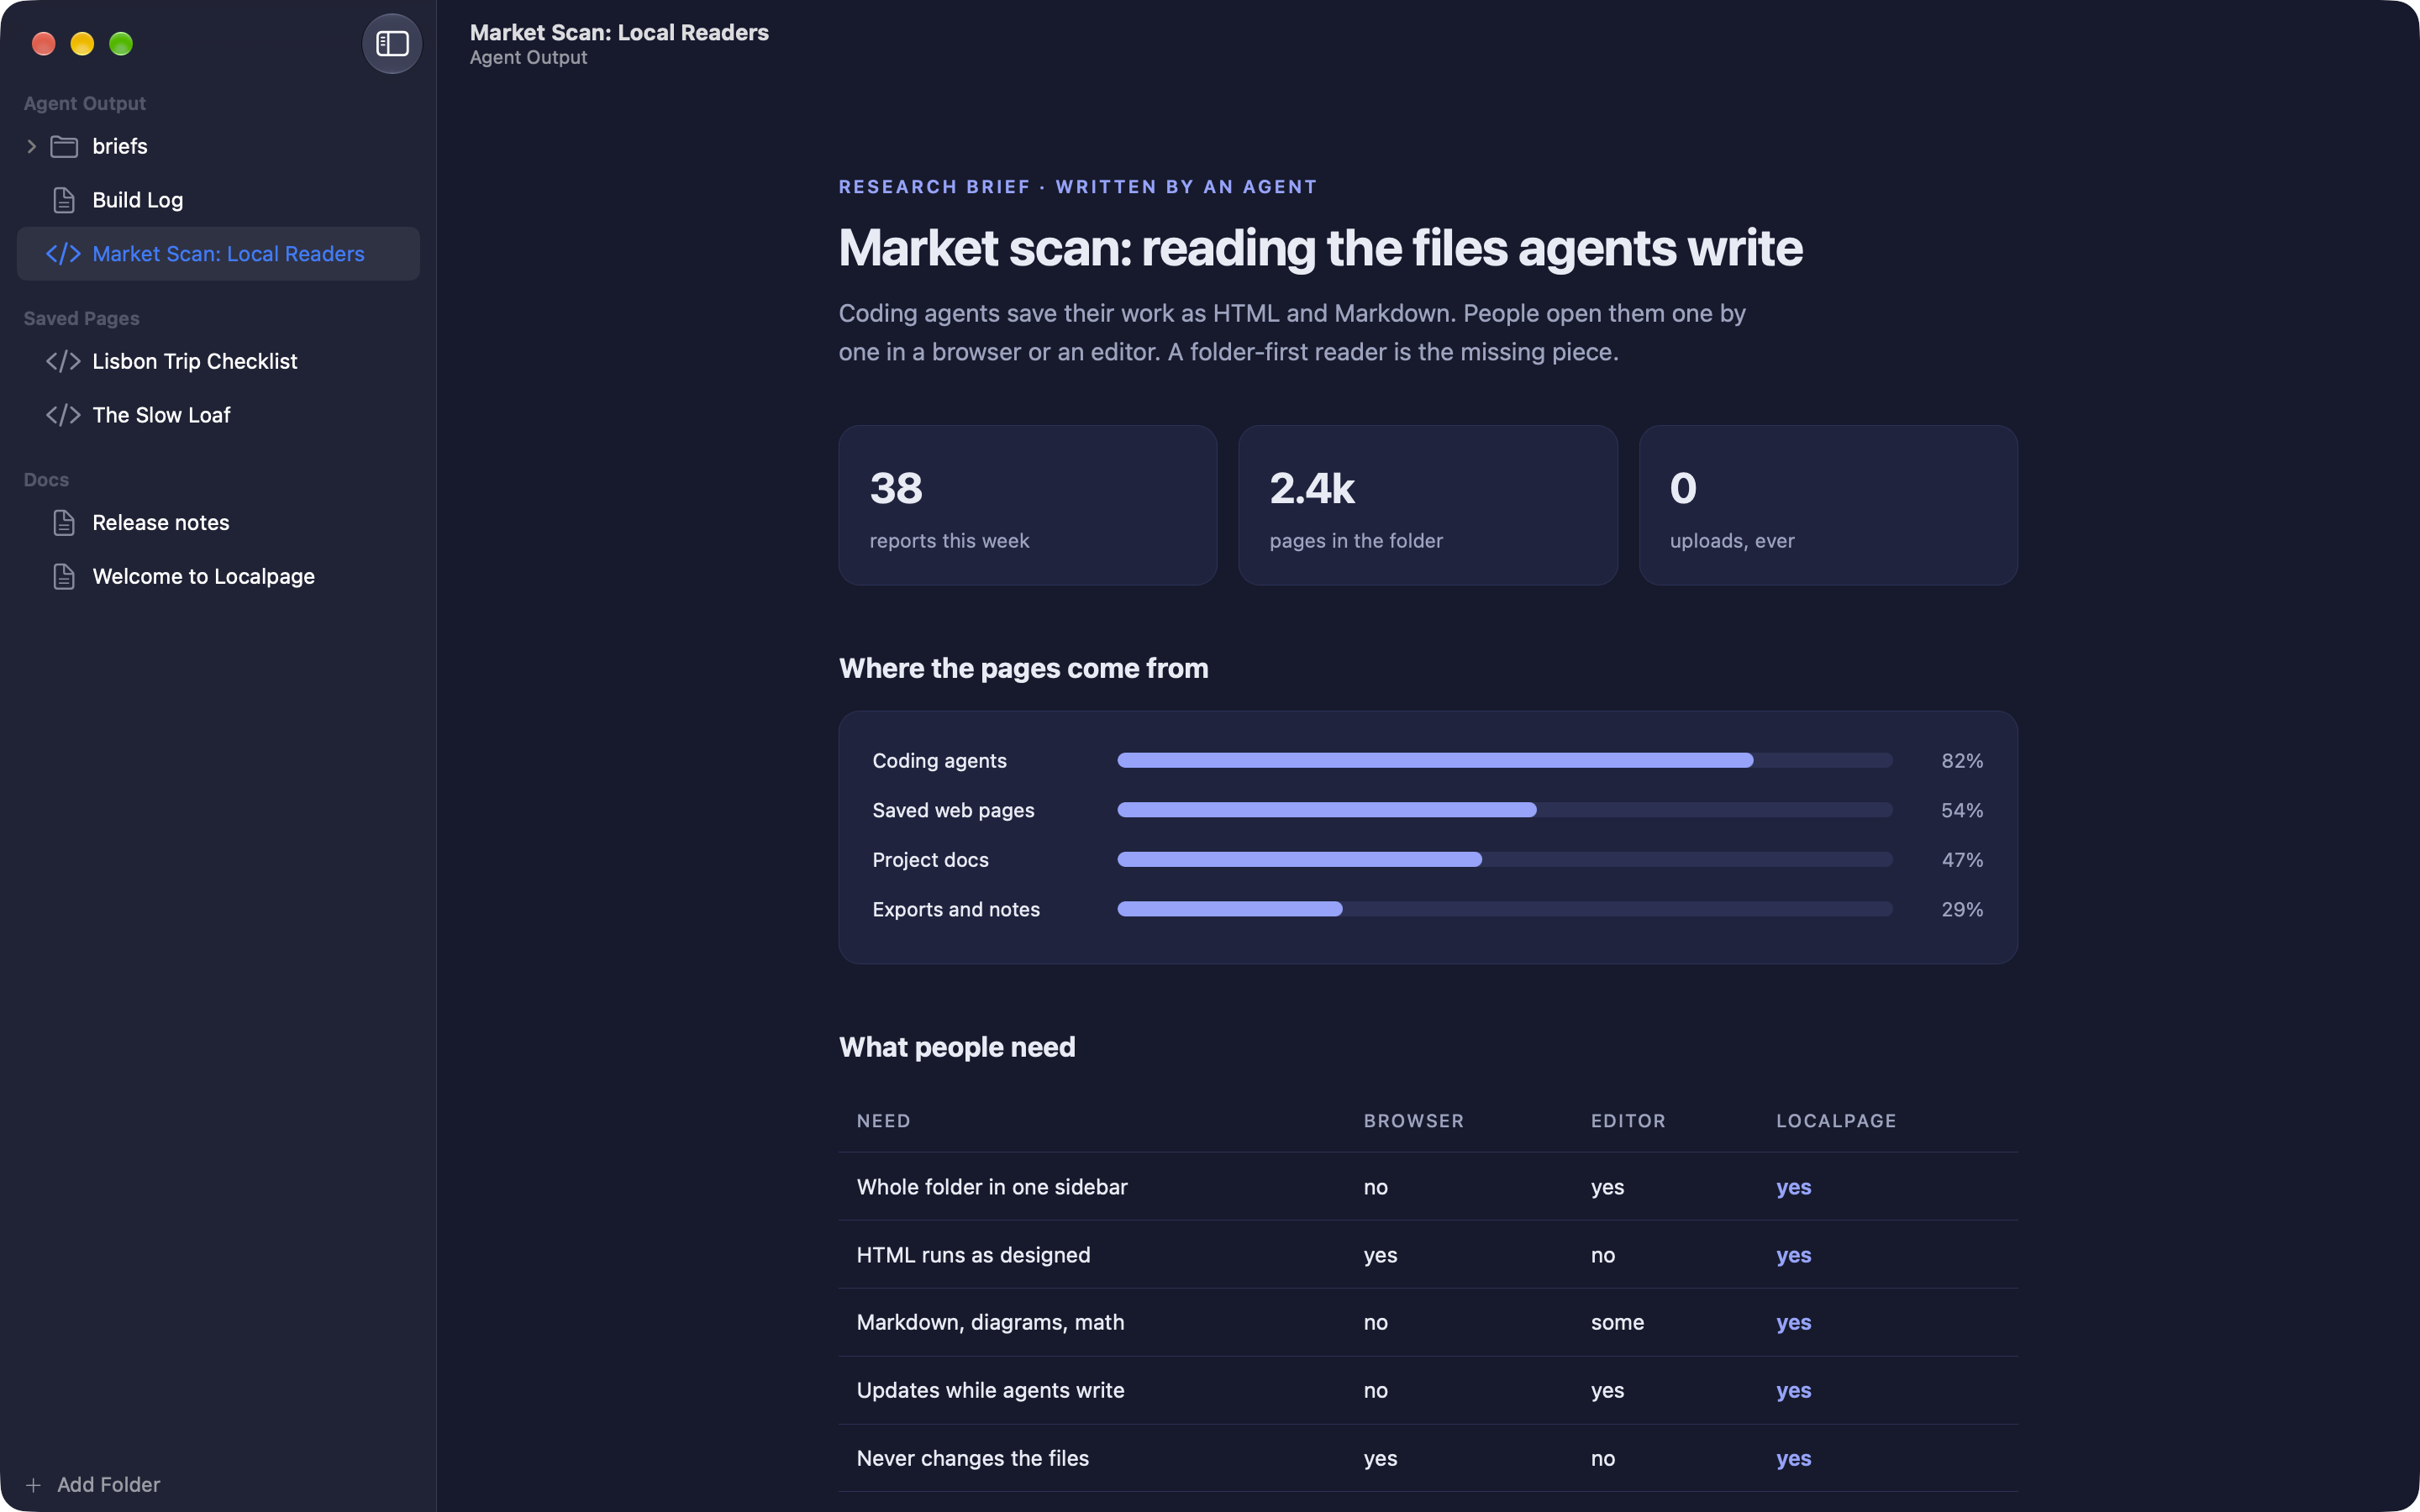The width and height of the screenshot is (2420, 1512).
Task: Toggle the sidebar with the panel icon
Action: (392, 44)
